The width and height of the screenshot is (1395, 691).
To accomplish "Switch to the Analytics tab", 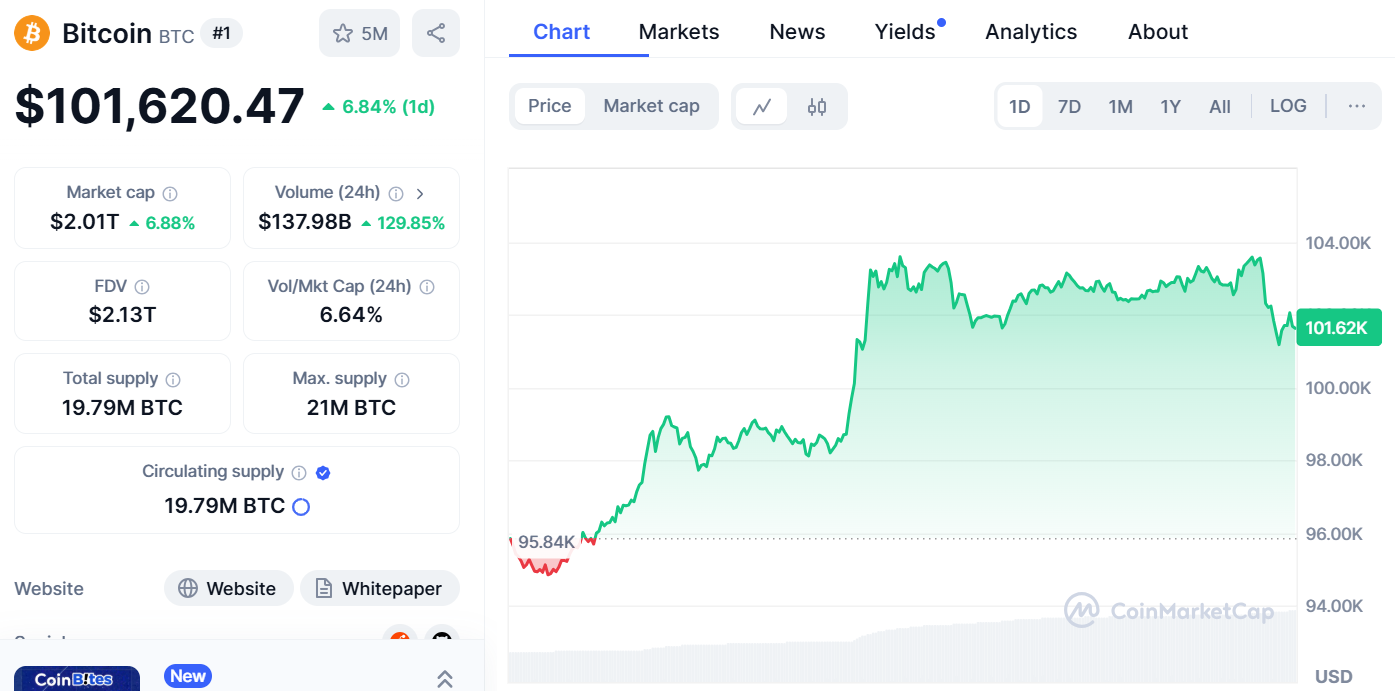I will 1031,32.
